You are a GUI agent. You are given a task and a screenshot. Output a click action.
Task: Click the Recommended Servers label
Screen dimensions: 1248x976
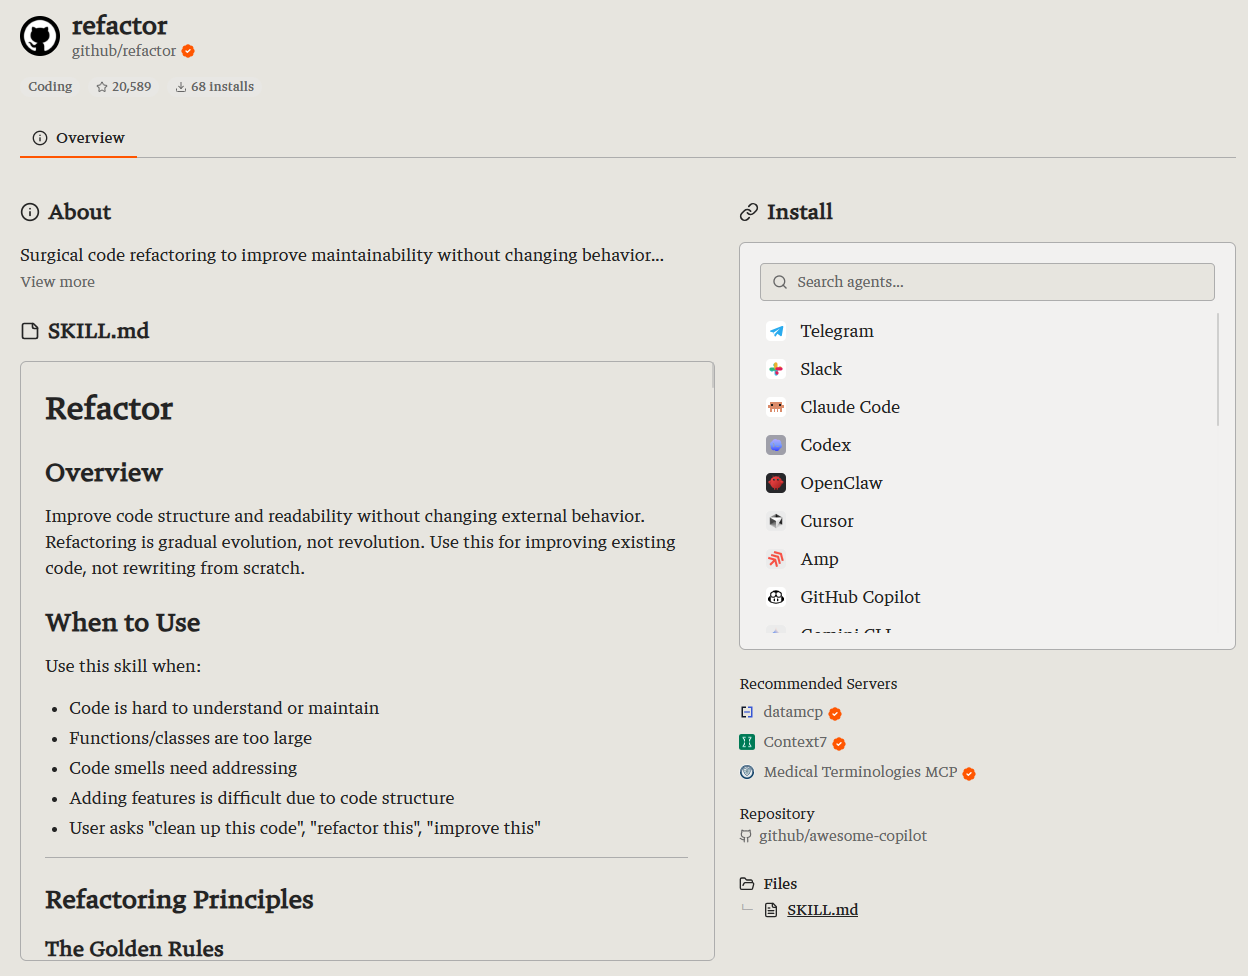818,684
